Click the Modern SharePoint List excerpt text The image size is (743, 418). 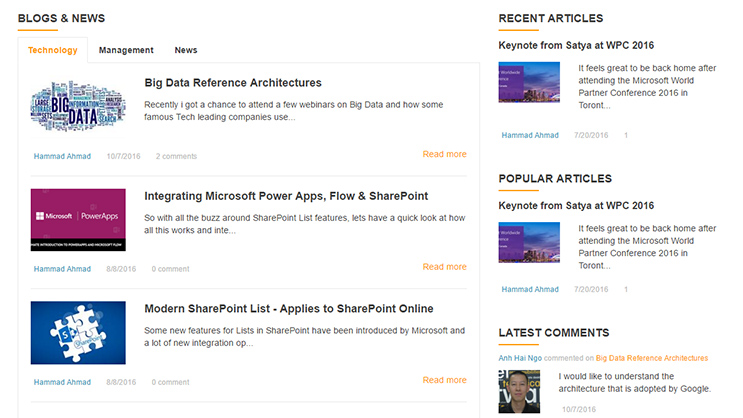click(x=305, y=337)
